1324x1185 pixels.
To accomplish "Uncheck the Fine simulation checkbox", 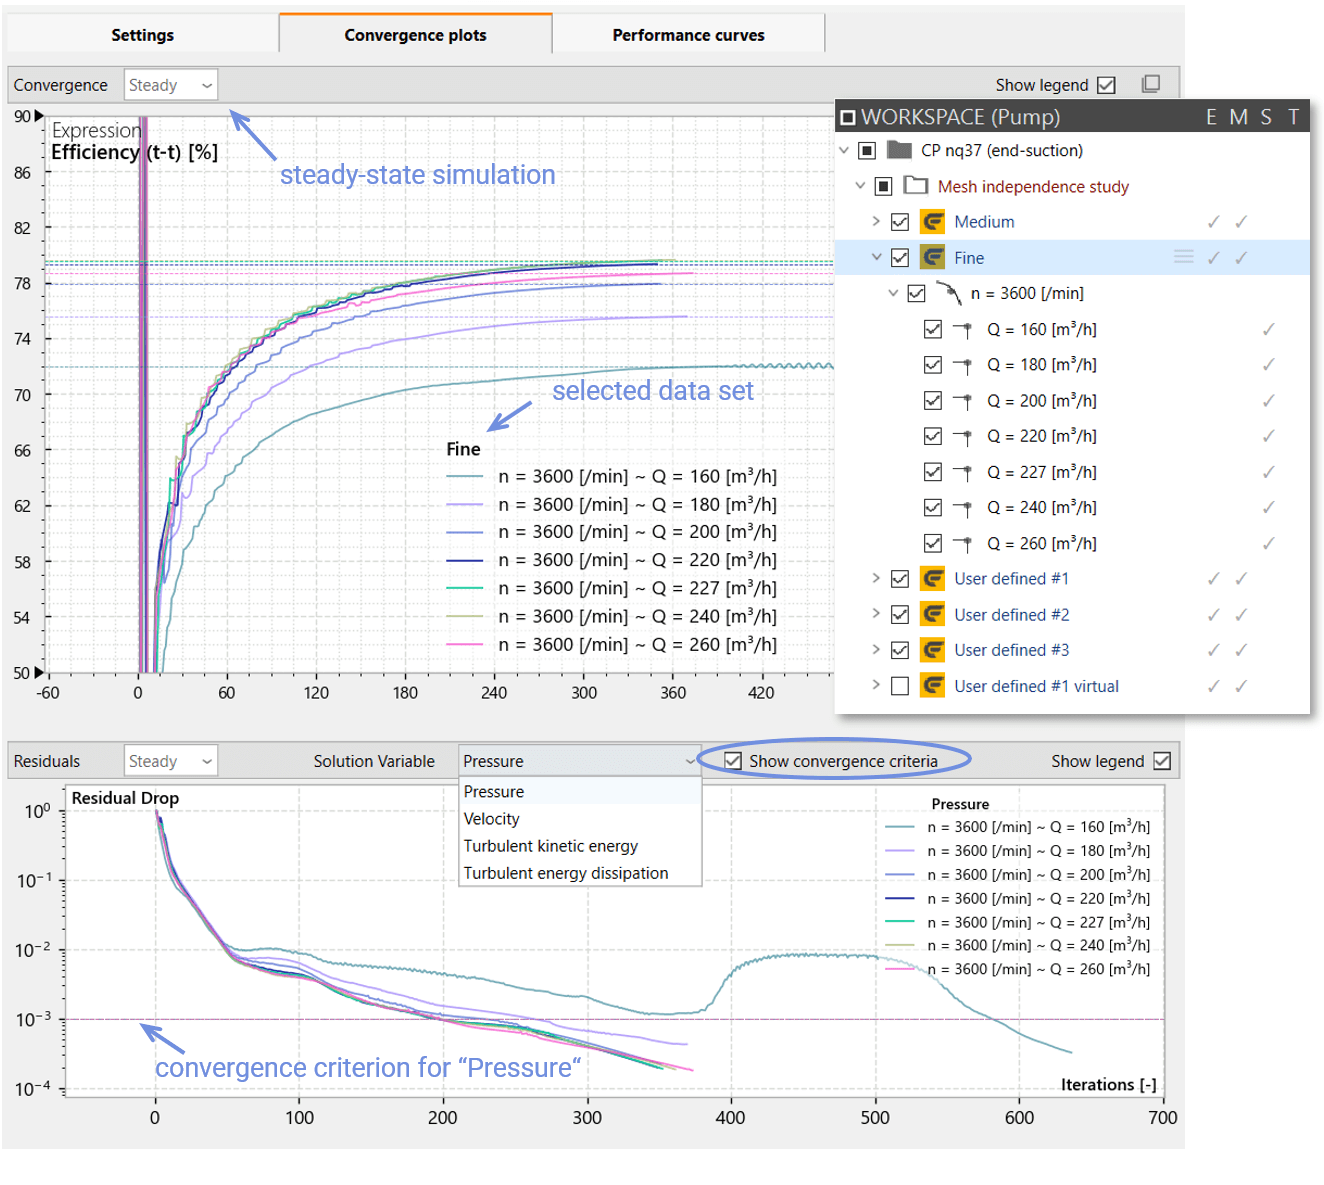I will 900,258.
